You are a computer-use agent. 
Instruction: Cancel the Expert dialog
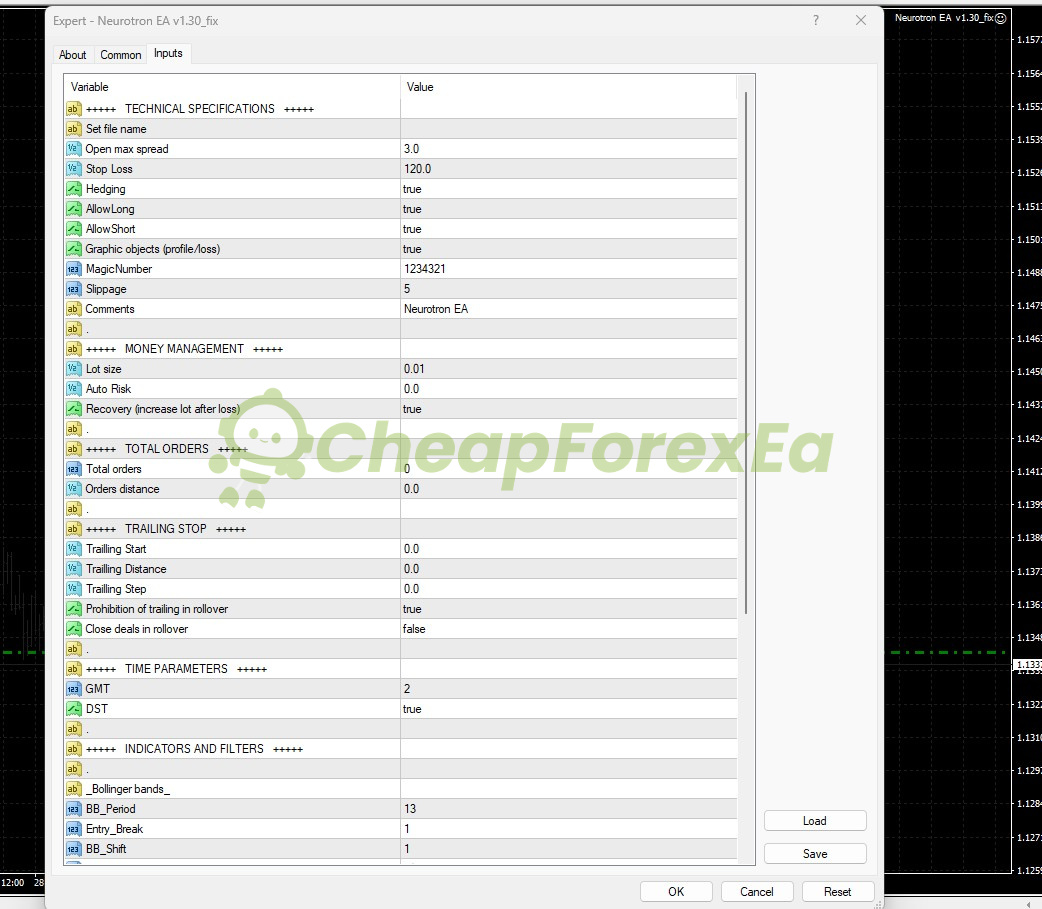(x=757, y=892)
